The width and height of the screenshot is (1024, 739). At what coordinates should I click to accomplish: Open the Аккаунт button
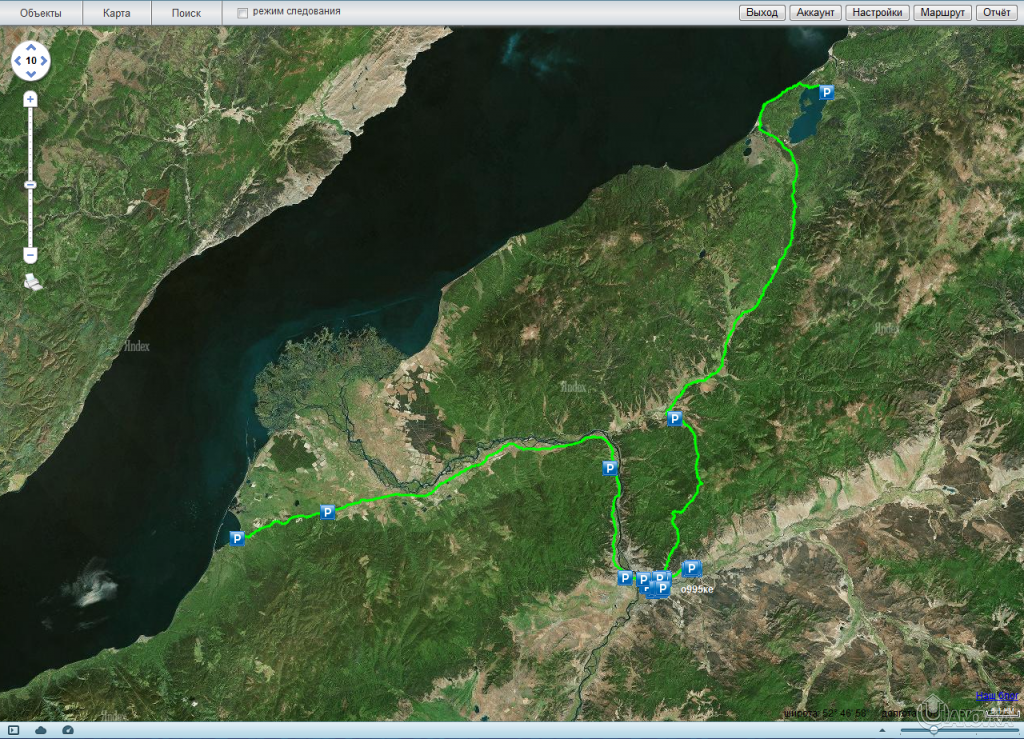pyautogui.click(x=815, y=13)
